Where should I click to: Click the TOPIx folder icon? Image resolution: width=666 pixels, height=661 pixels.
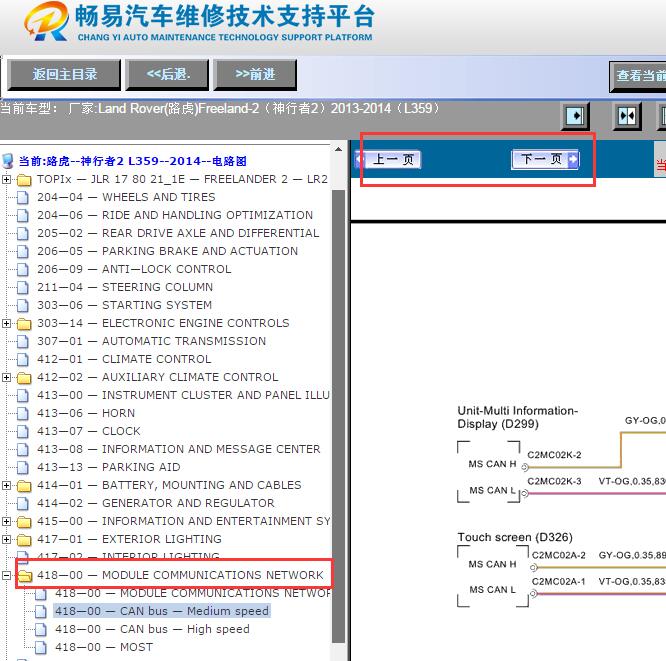tap(24, 180)
